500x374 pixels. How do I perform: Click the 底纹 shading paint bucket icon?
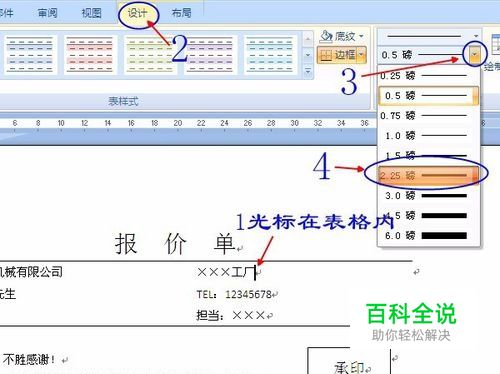point(326,36)
